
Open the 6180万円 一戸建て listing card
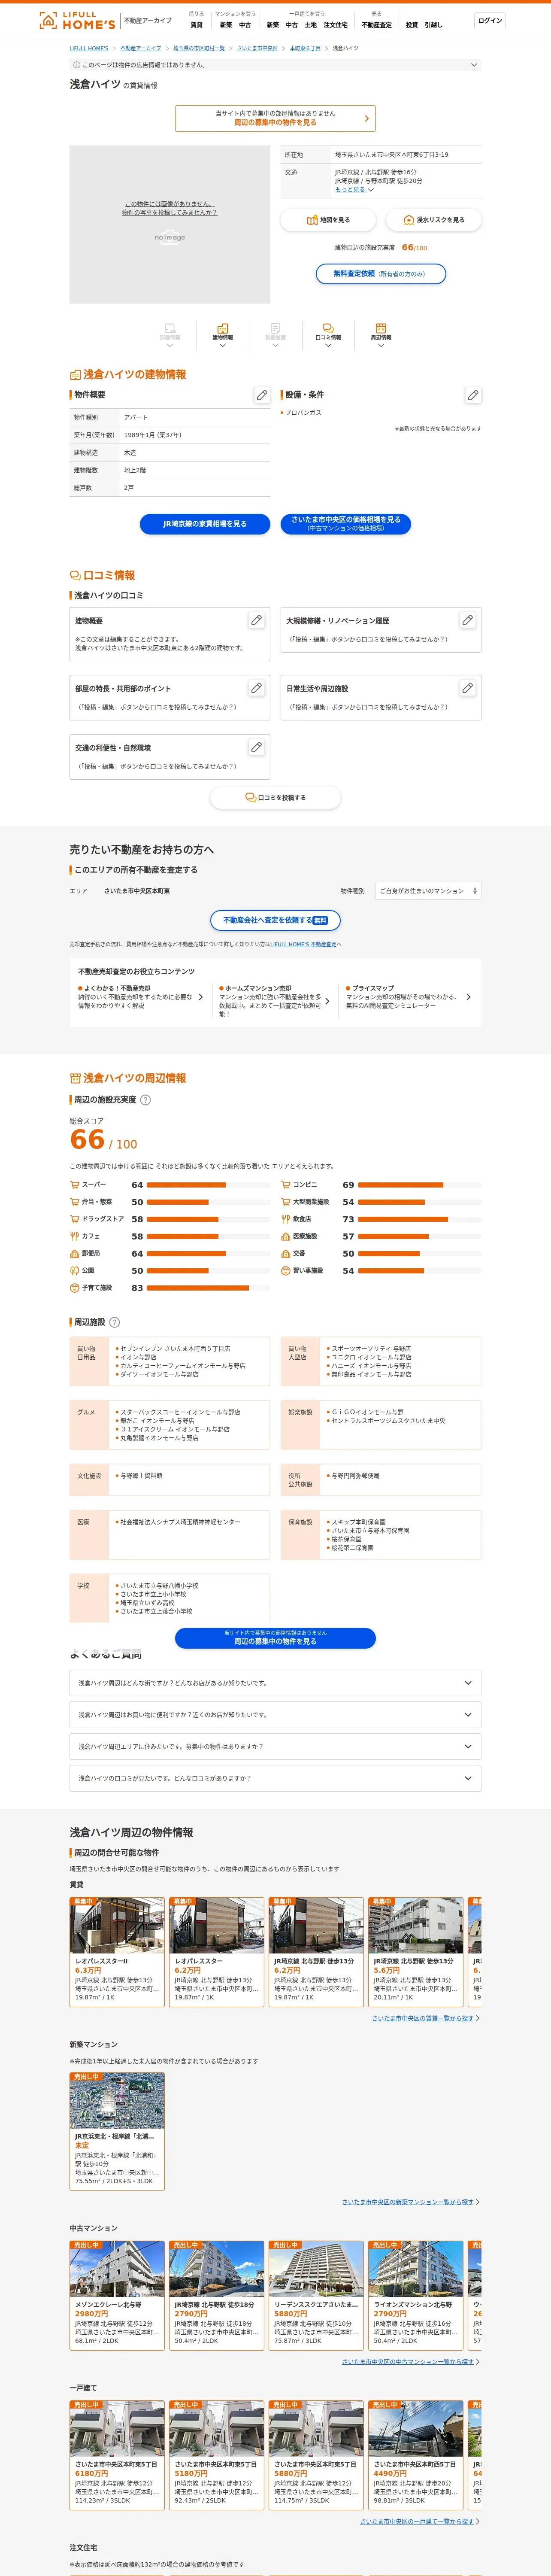(x=117, y=2454)
